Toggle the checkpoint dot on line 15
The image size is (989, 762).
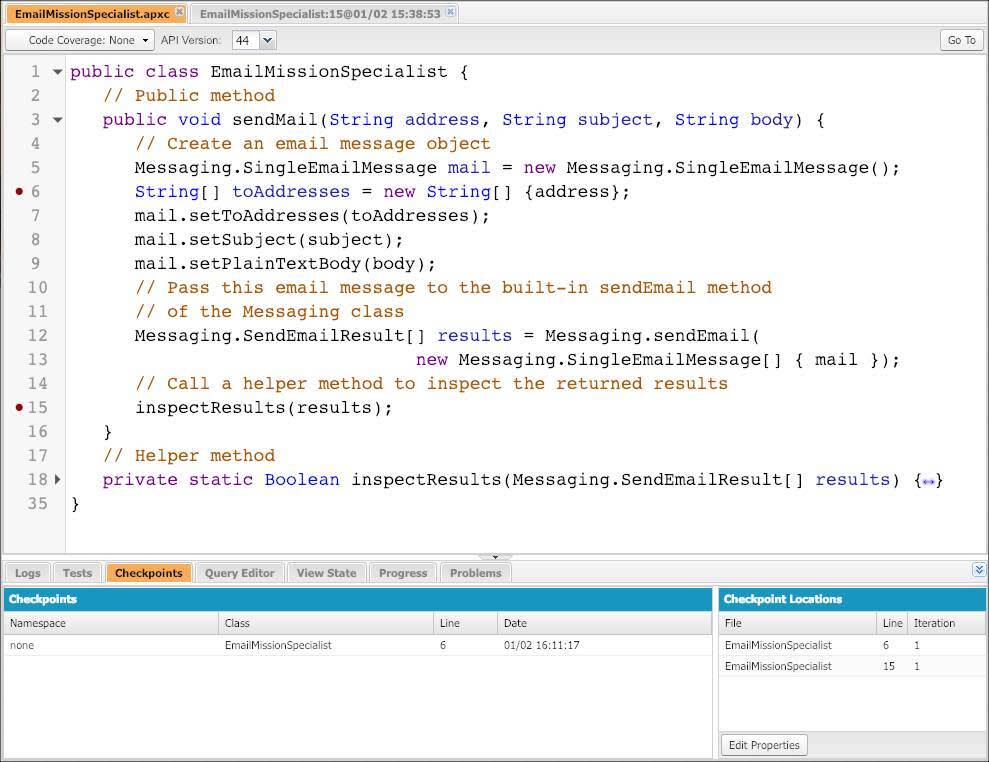click(x=19, y=407)
